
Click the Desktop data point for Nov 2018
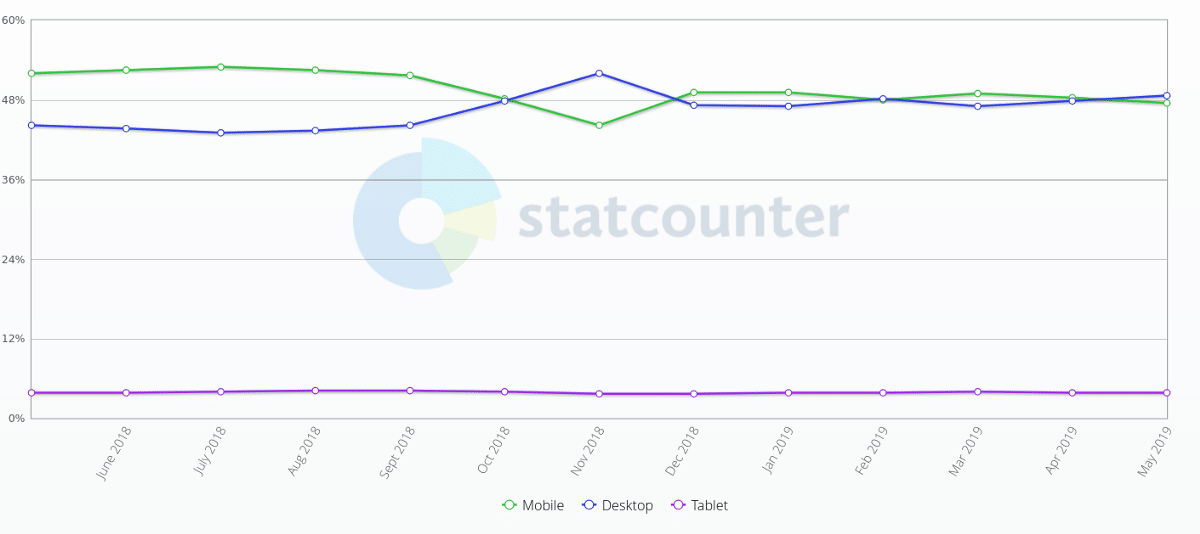tap(599, 73)
